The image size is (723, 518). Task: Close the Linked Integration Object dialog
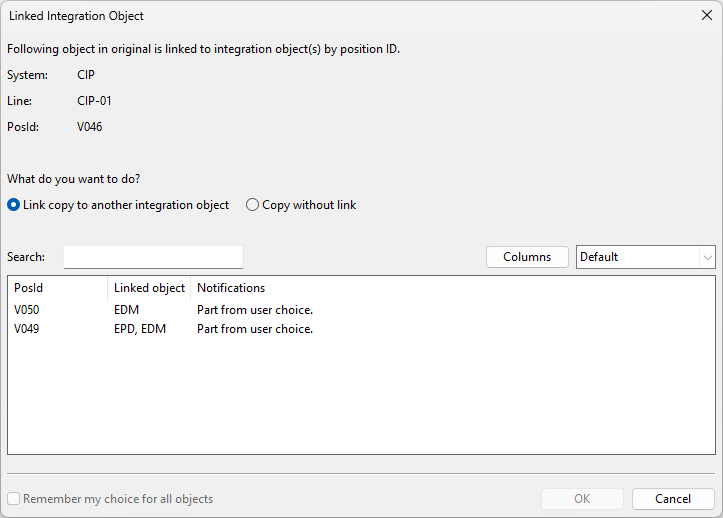point(706,15)
